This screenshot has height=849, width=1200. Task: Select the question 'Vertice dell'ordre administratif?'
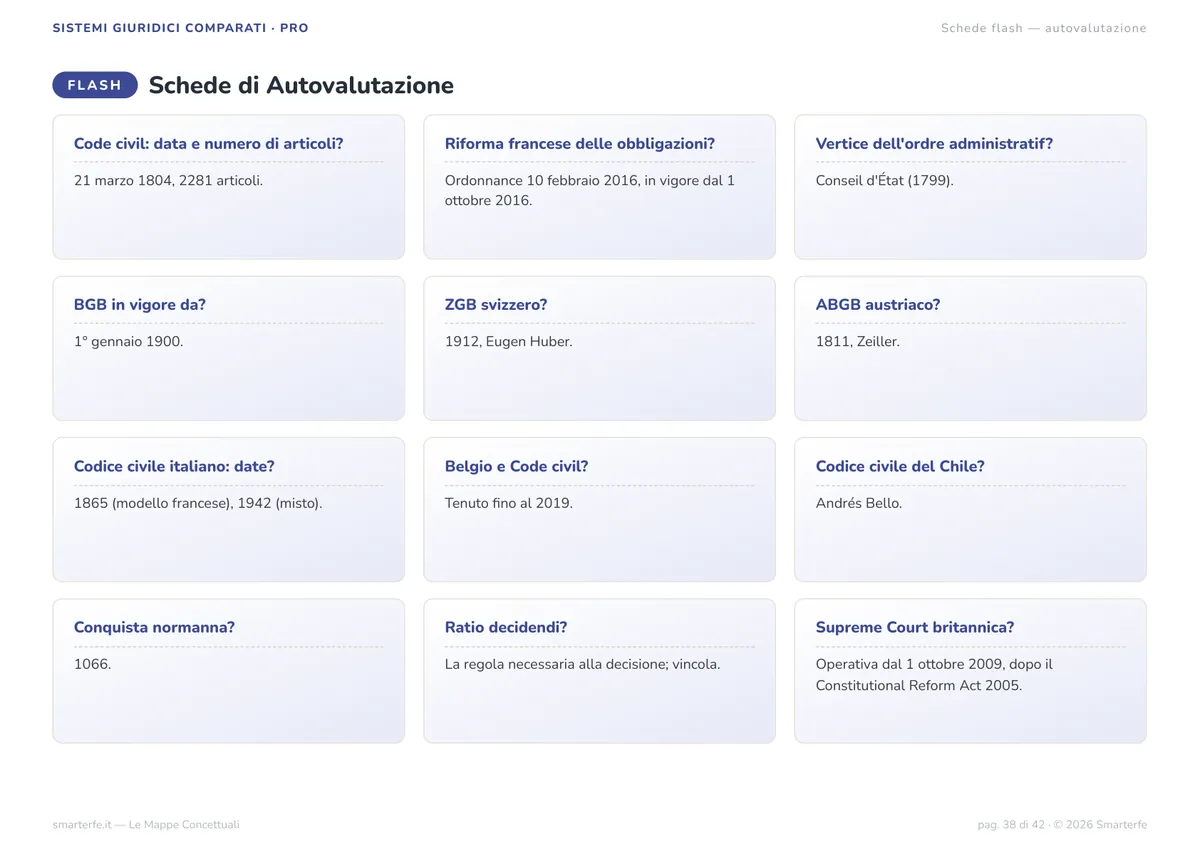(934, 144)
